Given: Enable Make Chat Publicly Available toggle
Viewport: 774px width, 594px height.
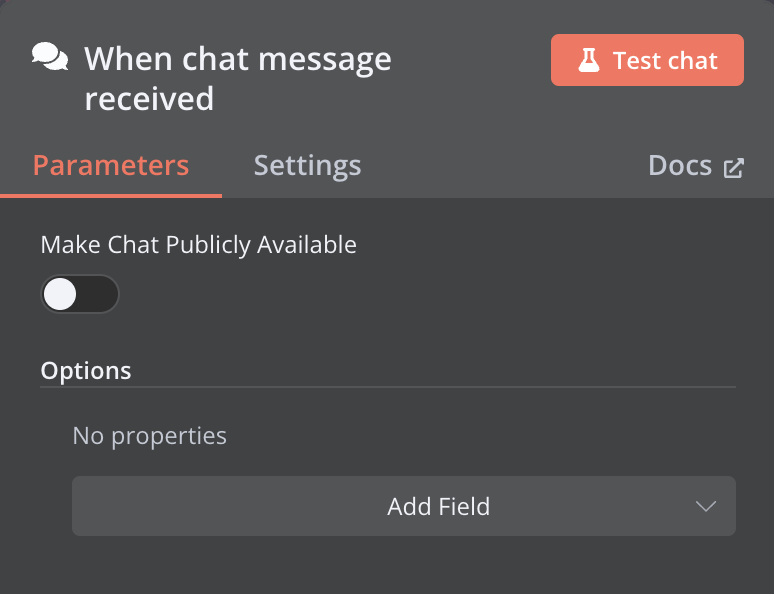Looking at the screenshot, I should [x=80, y=294].
